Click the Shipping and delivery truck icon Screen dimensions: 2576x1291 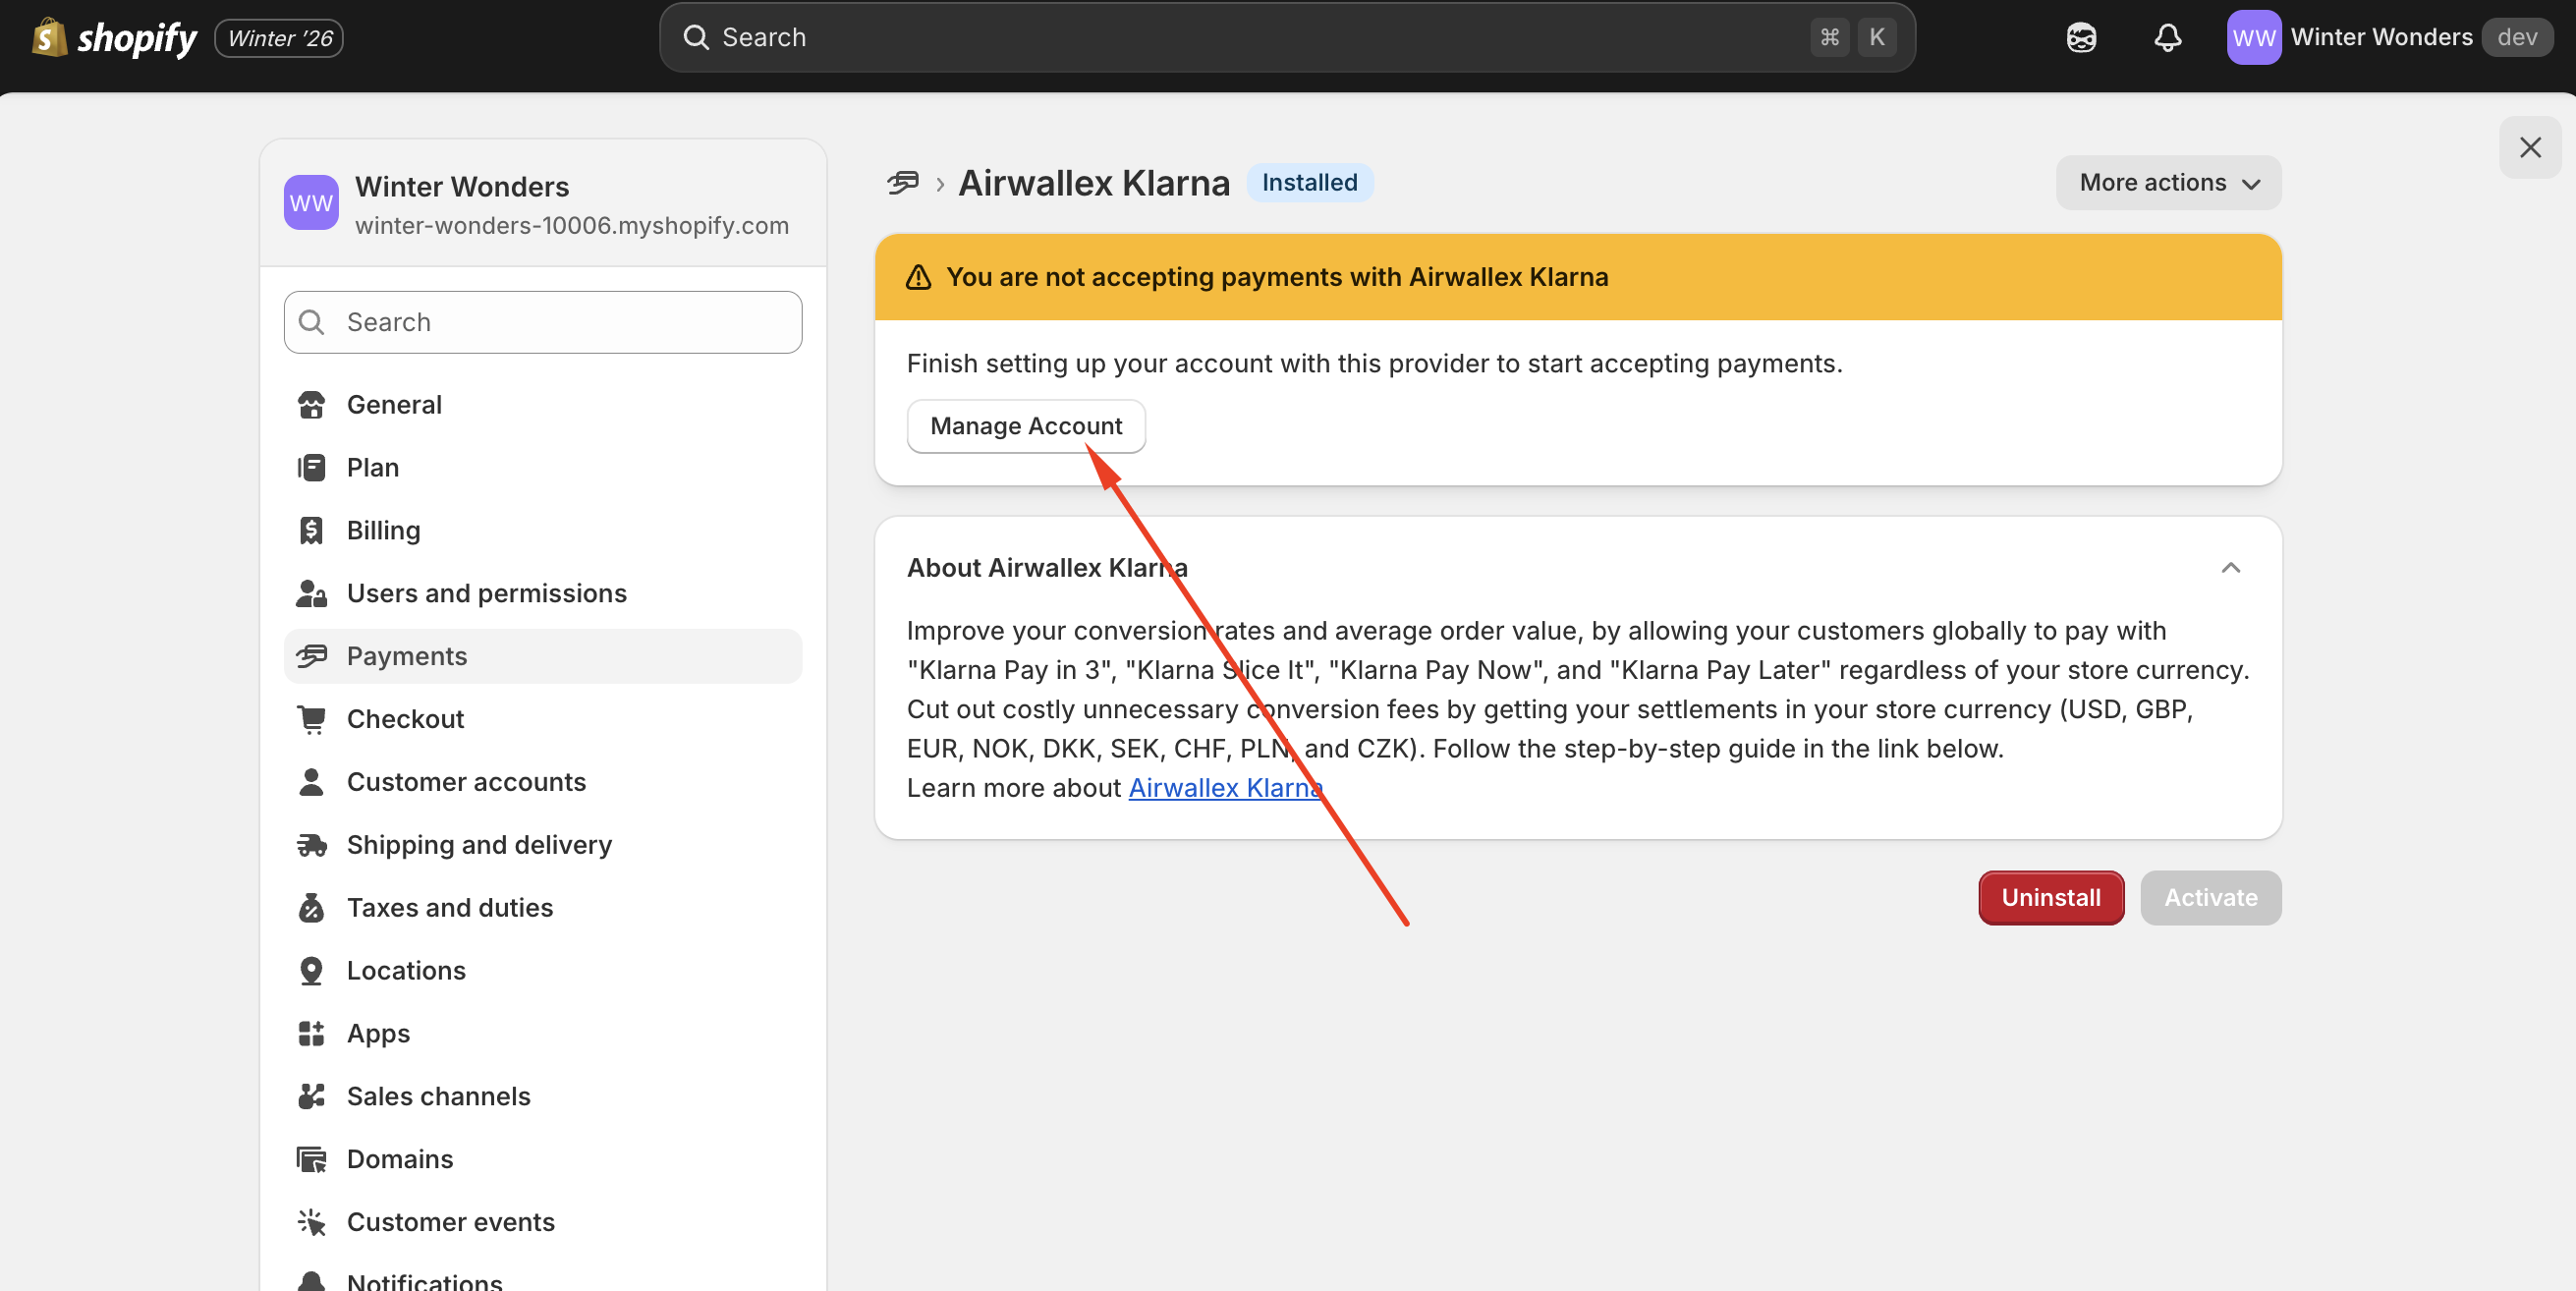coord(311,845)
